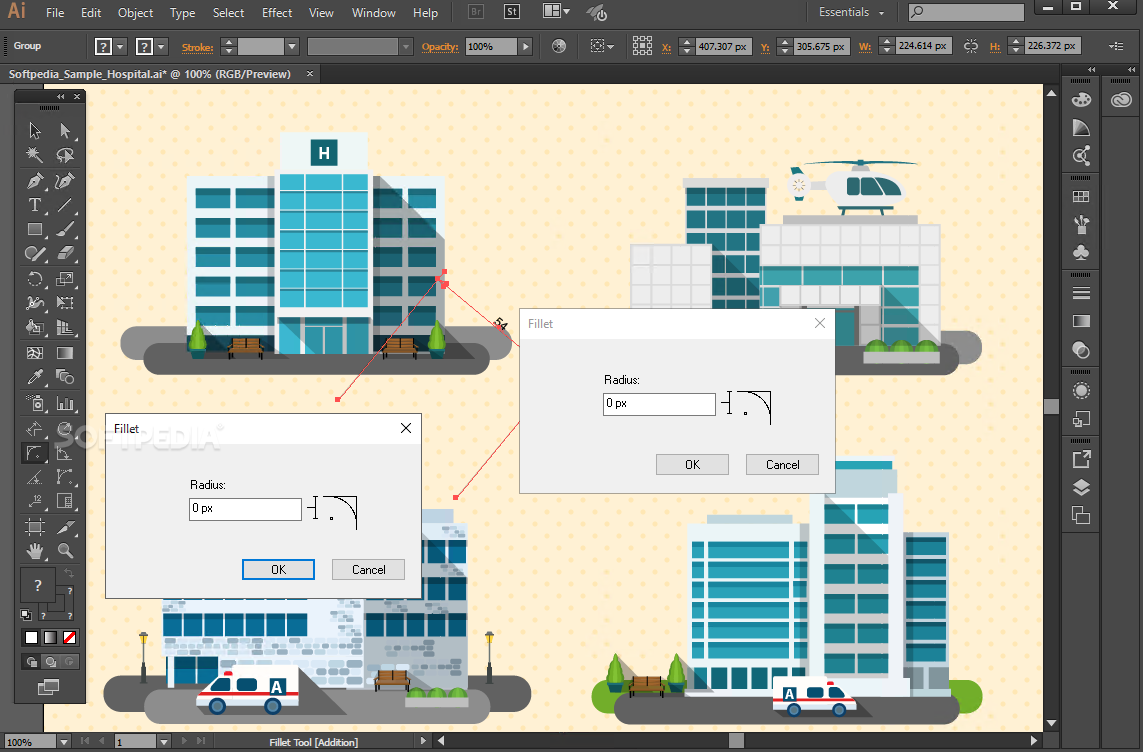Select the Lasso tool
This screenshot has height=752, width=1143.
65,154
